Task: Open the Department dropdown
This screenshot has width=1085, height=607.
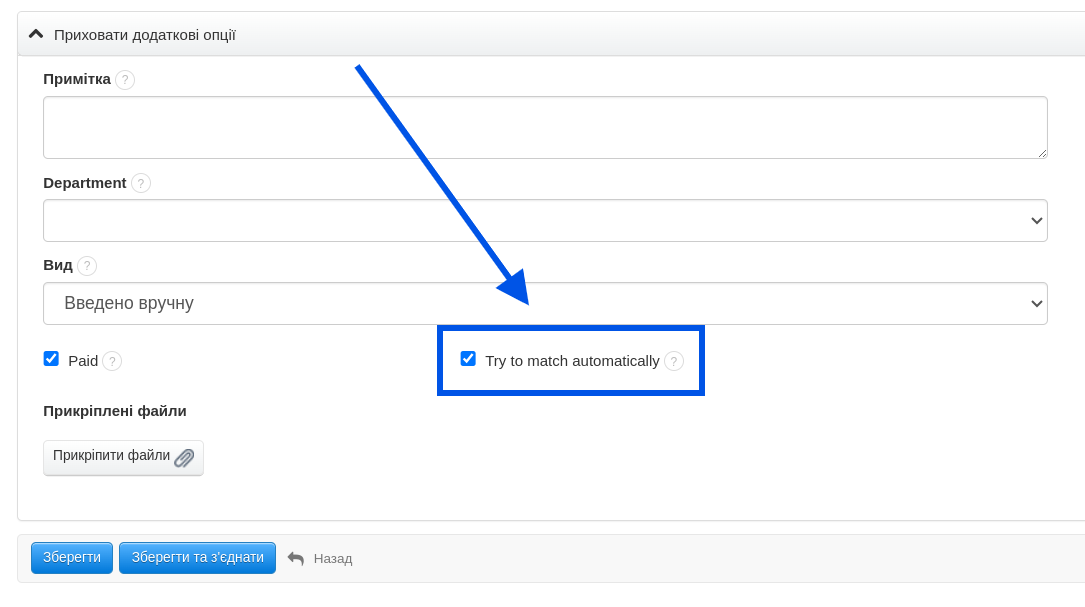Action: tap(545, 221)
